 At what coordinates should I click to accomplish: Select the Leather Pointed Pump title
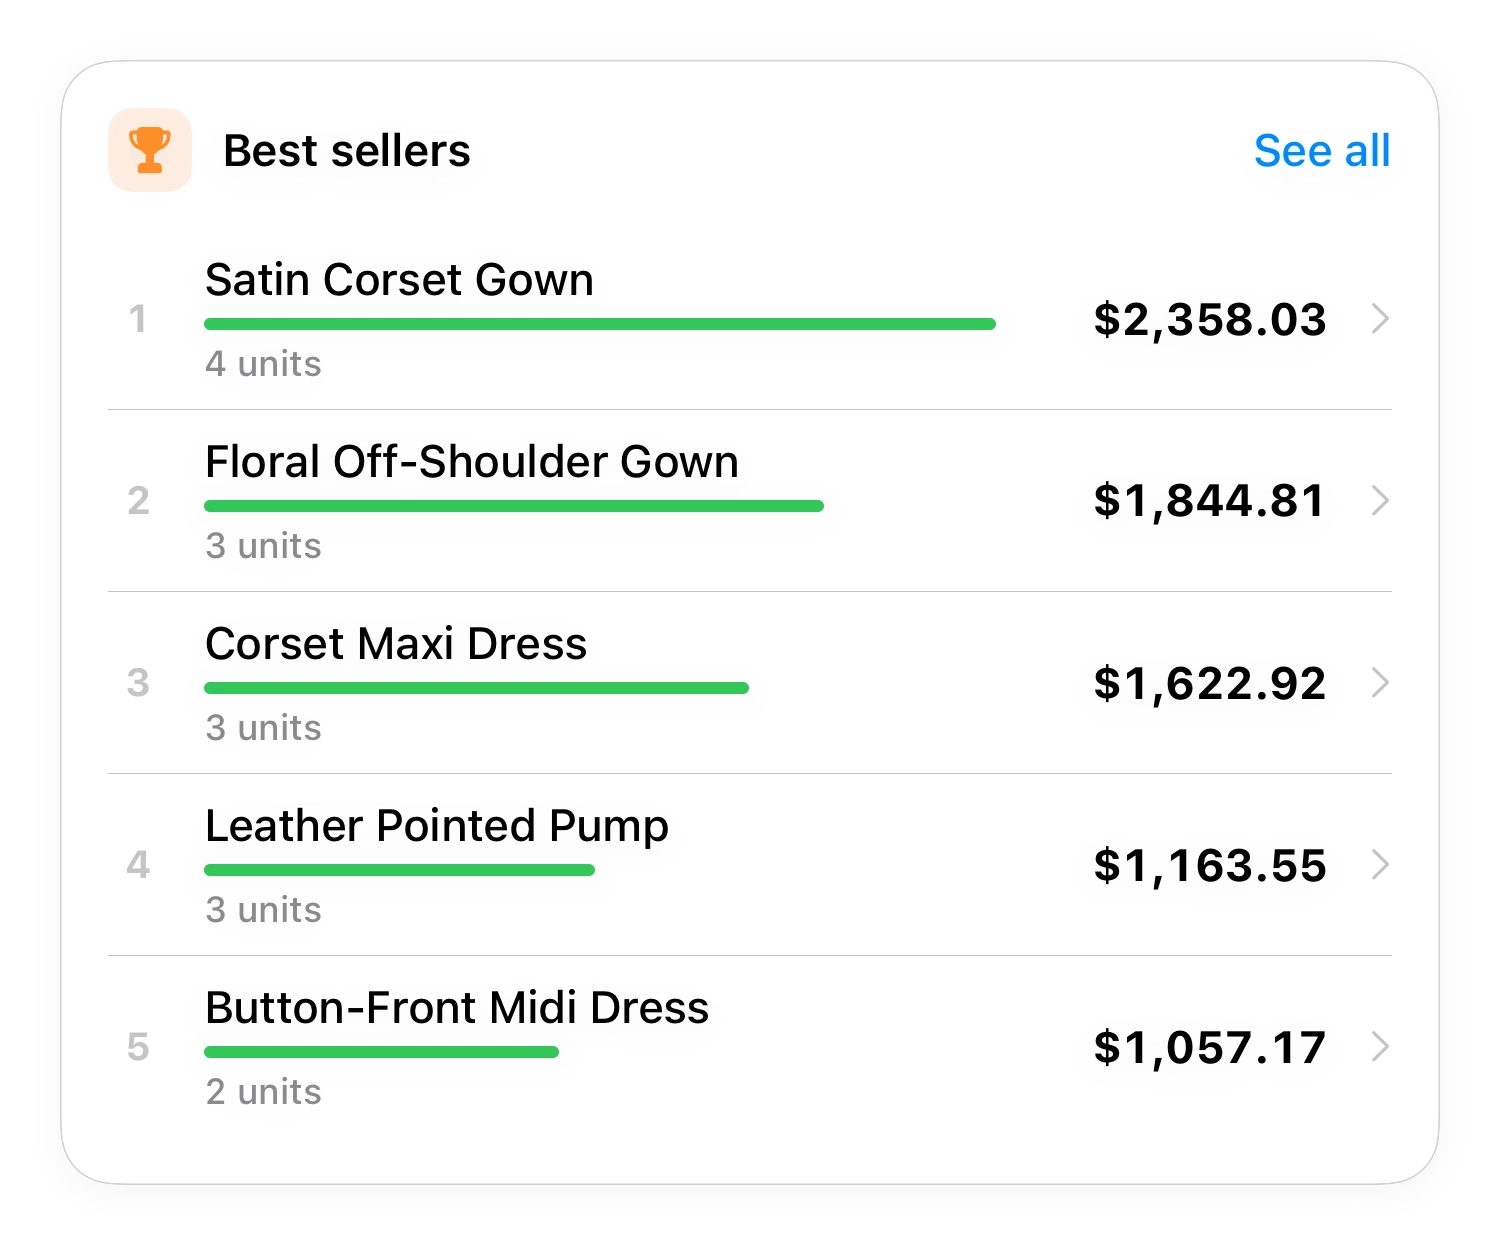[x=437, y=827]
